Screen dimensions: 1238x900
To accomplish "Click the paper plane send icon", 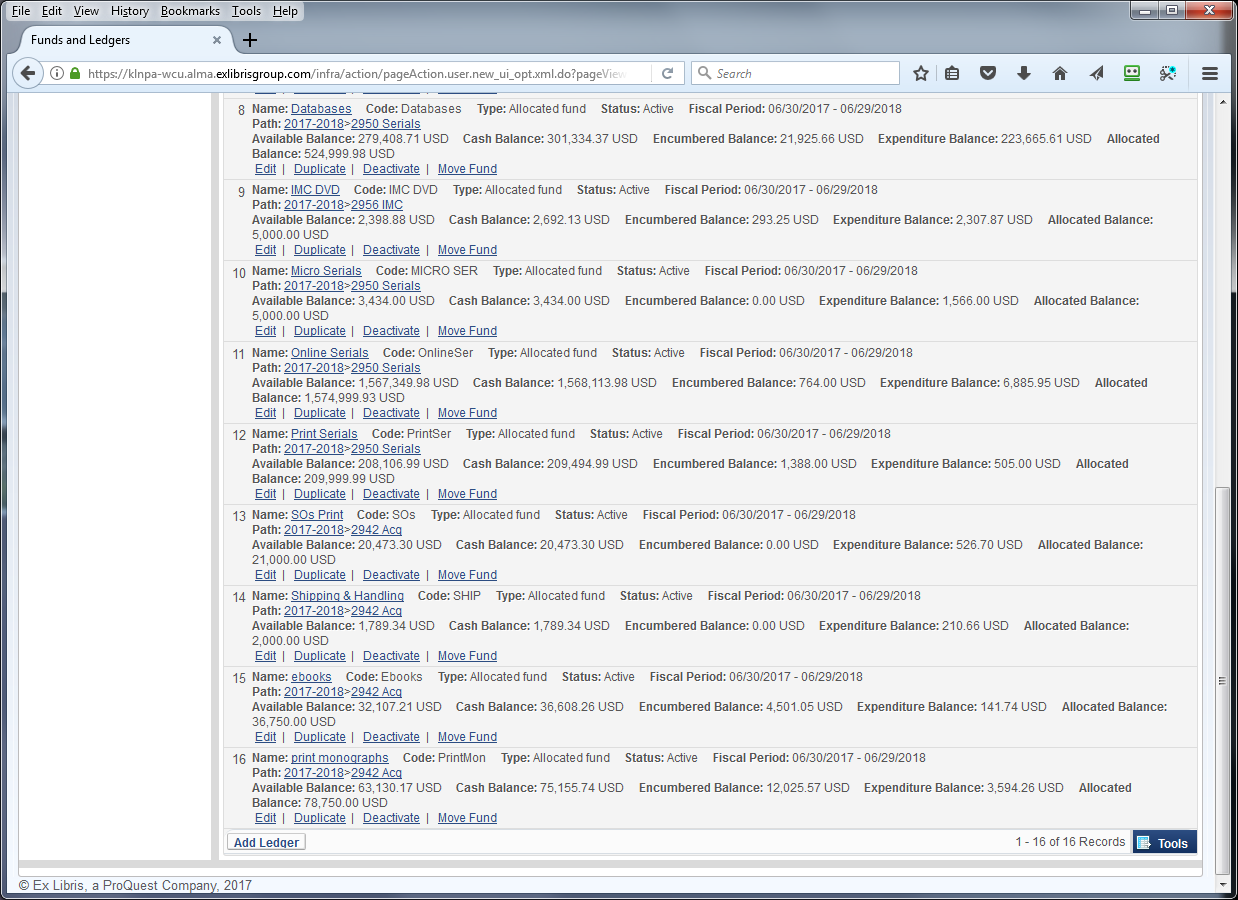I will (1096, 73).
